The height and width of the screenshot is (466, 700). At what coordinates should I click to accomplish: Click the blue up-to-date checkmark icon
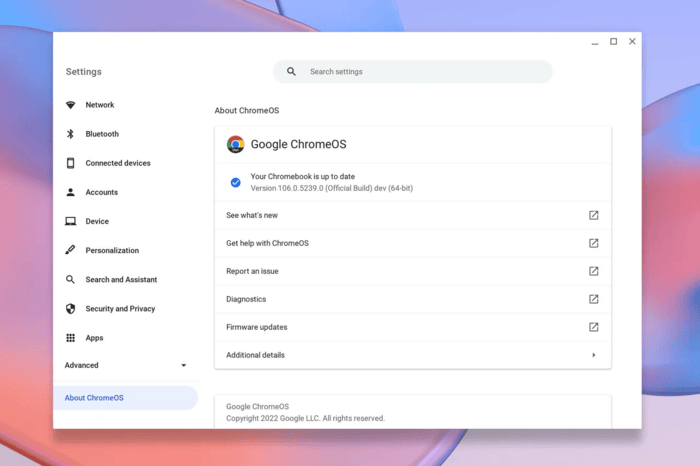click(236, 183)
